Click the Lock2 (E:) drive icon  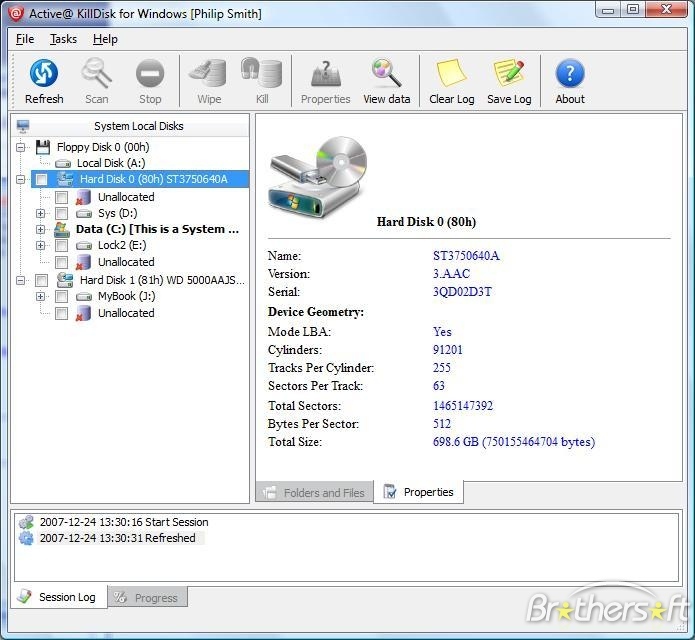[84, 246]
